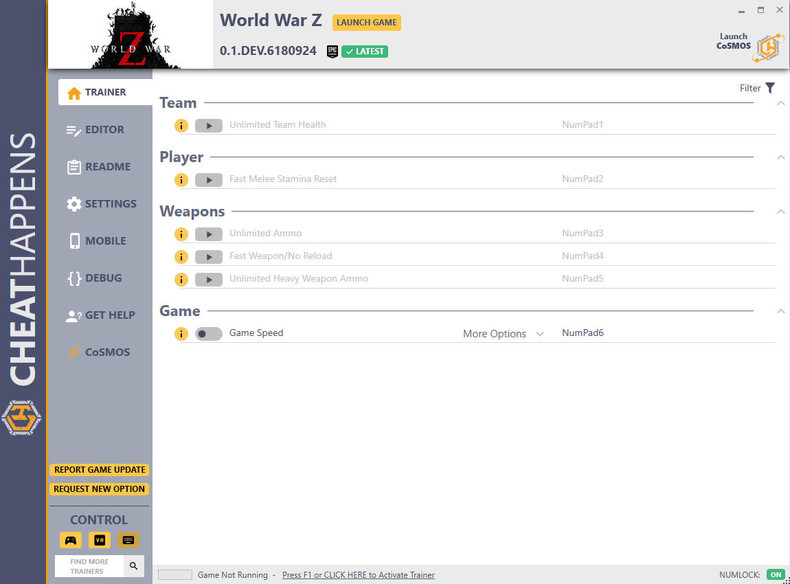
Task: Select VR control icon
Action: tap(99, 540)
